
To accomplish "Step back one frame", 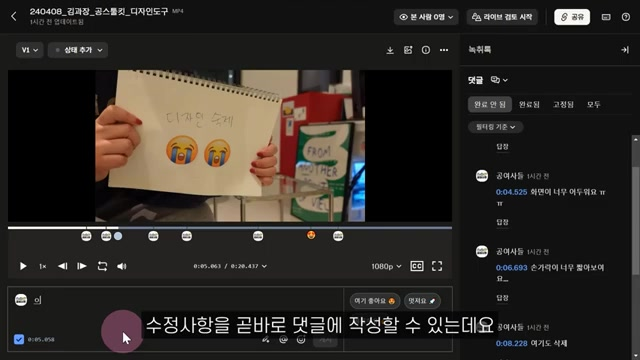I will tap(62, 266).
